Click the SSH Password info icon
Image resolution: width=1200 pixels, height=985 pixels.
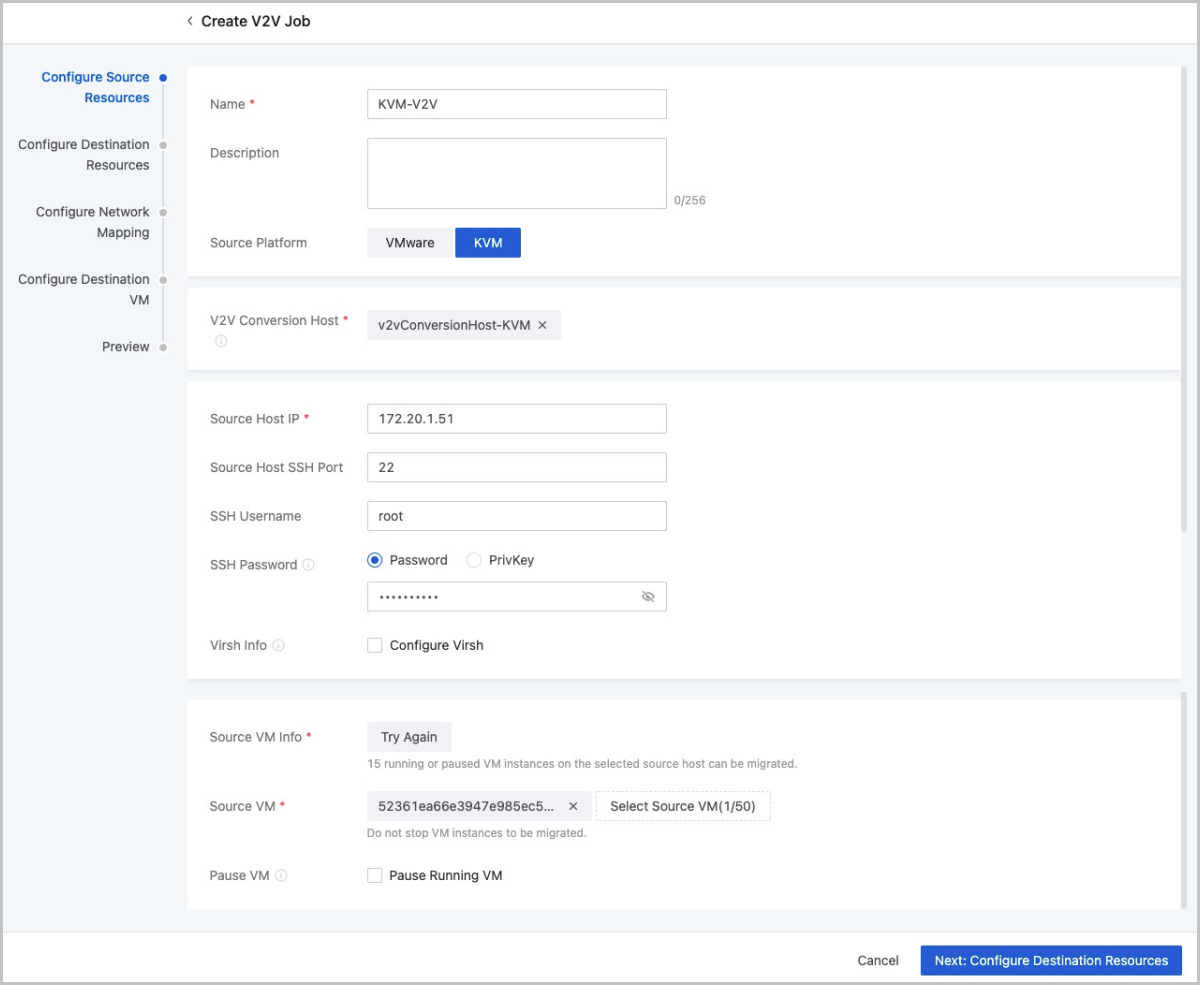point(309,565)
